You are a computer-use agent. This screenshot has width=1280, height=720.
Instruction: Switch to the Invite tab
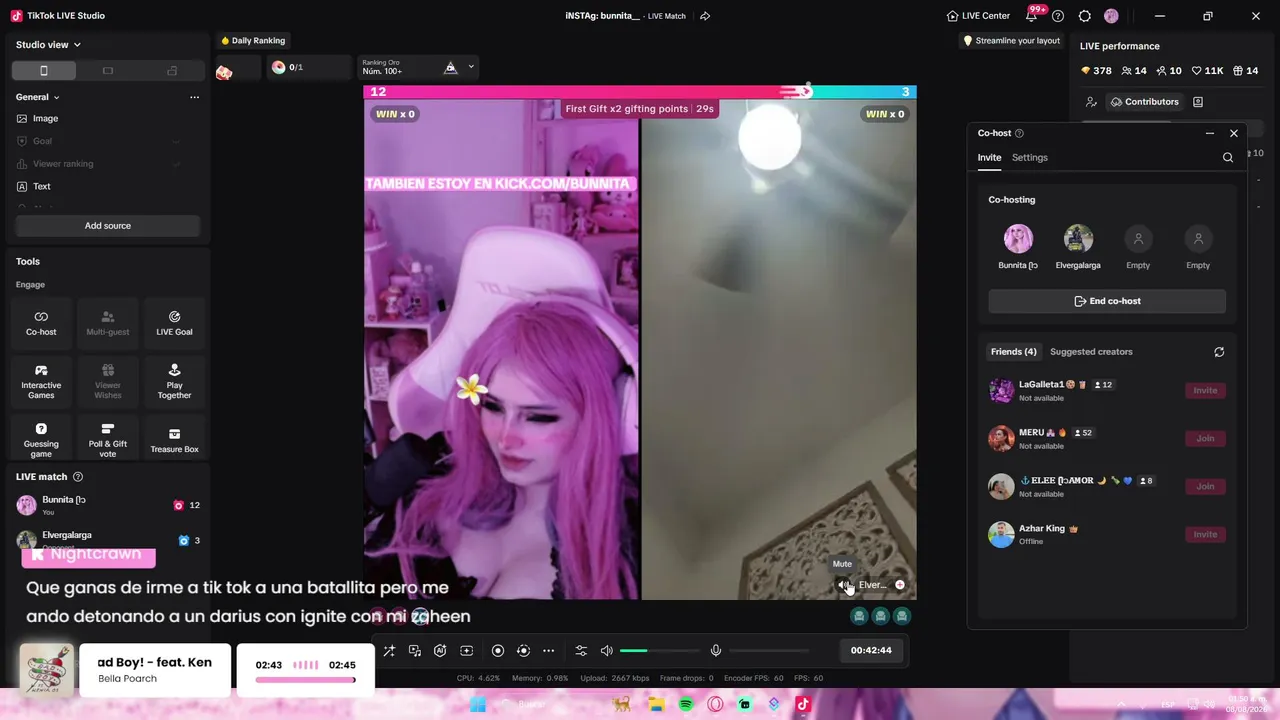pyautogui.click(x=989, y=157)
